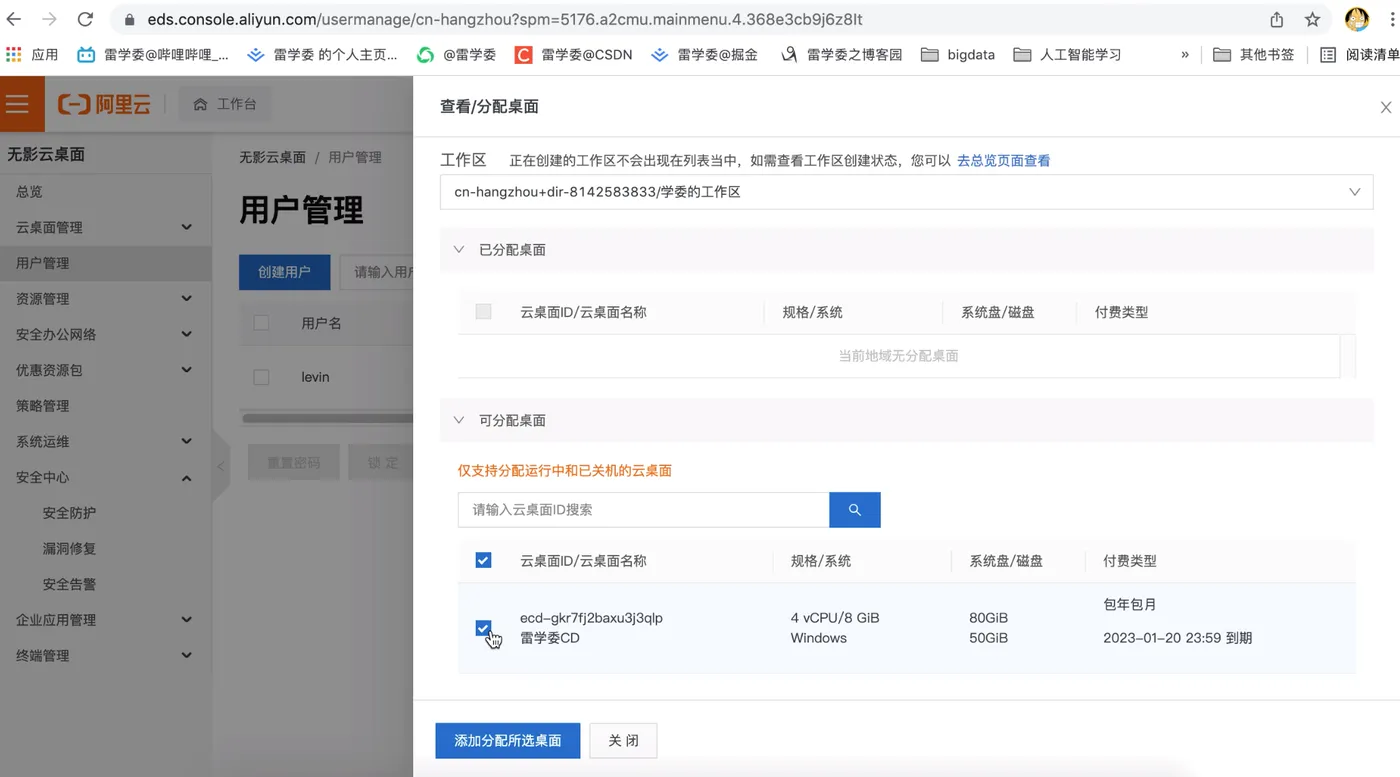Viewport: 1400px width, 777px height.
Task: Click the 雷学委CD desktop name
Action: pos(550,638)
